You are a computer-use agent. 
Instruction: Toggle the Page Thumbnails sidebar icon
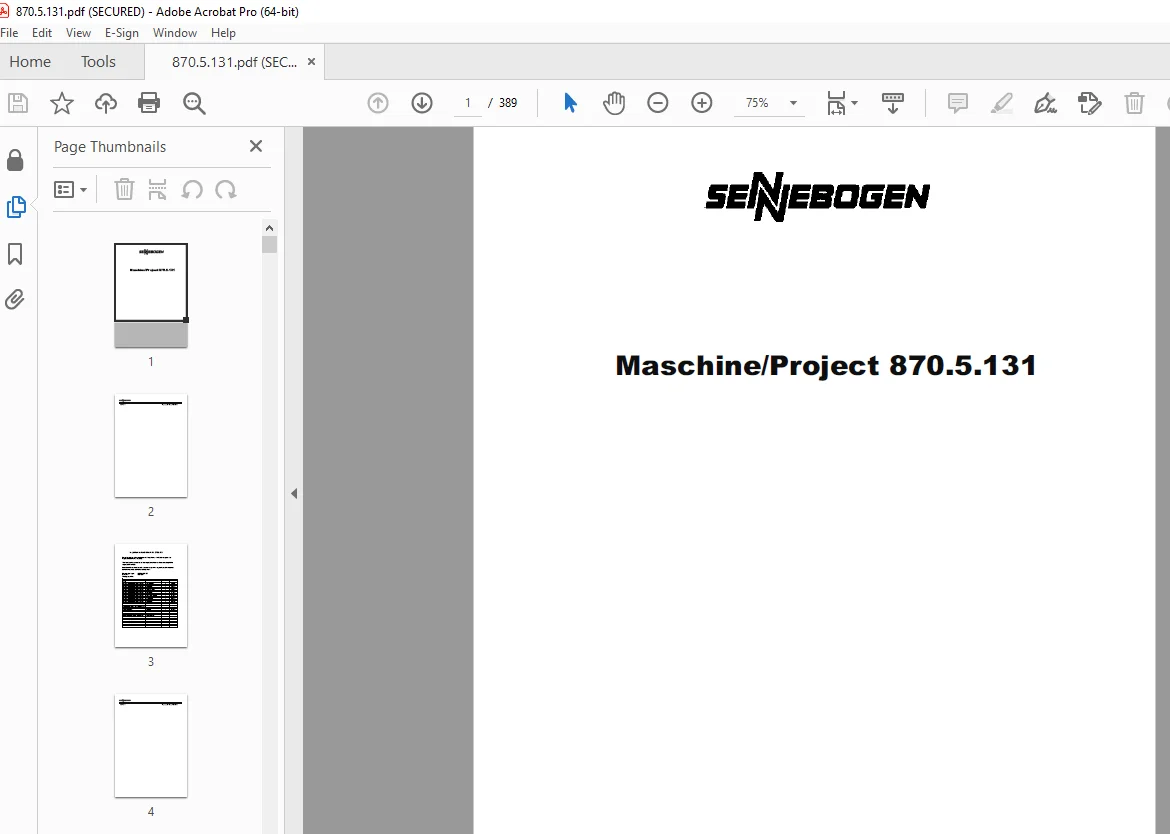(x=16, y=207)
